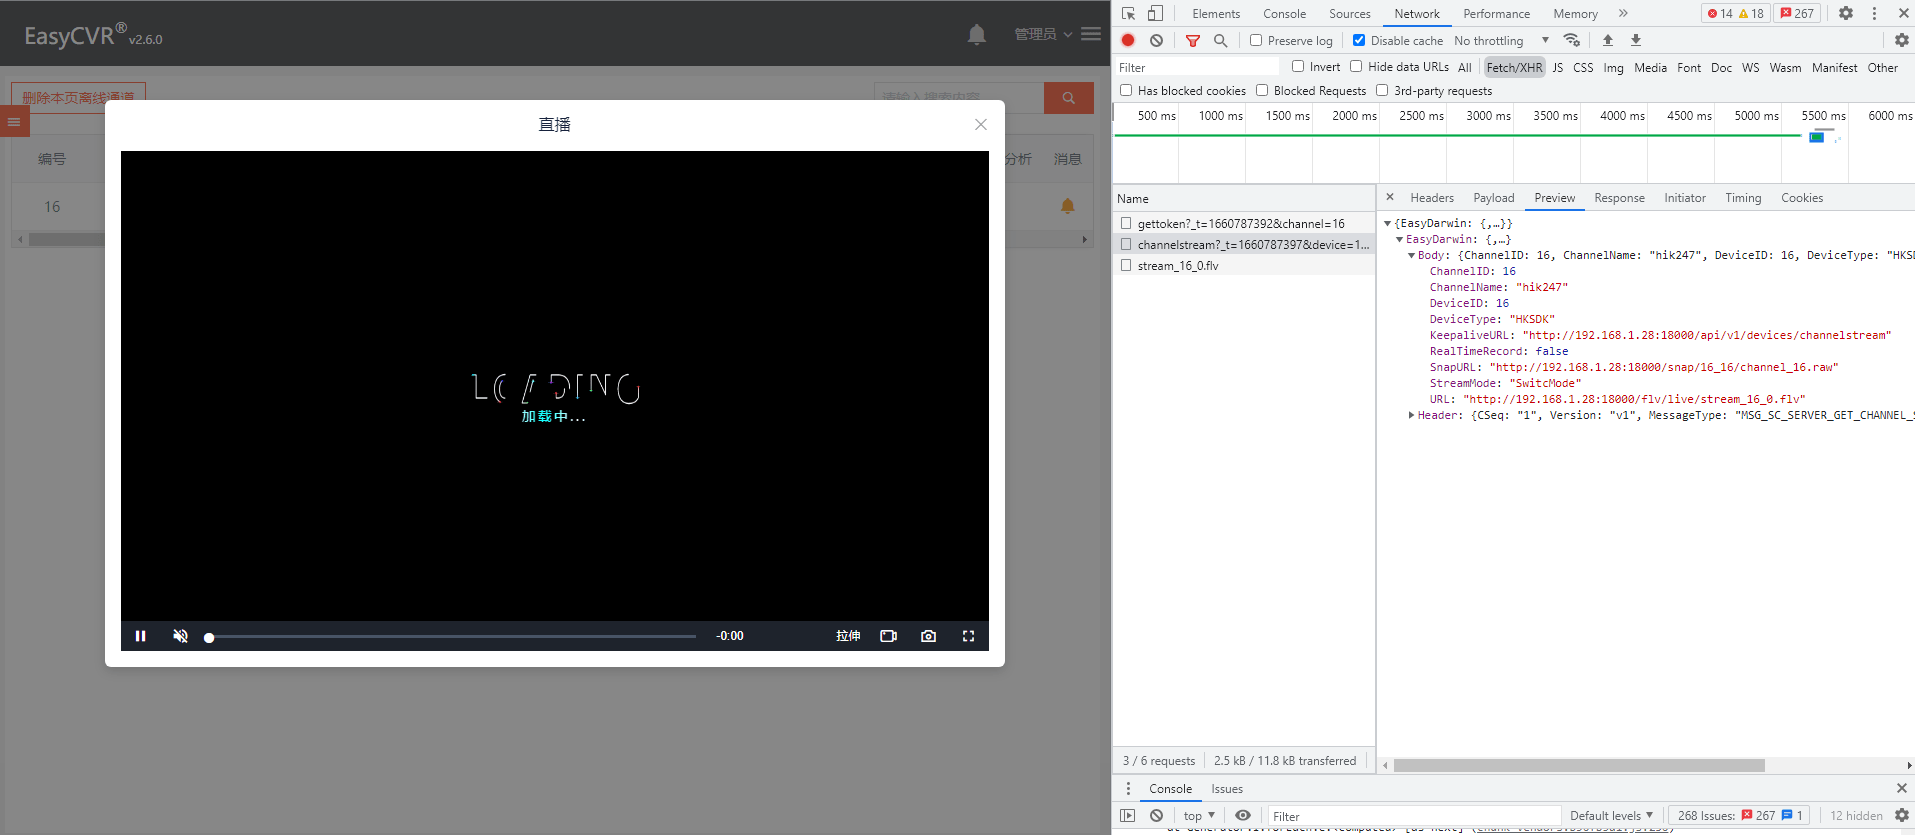The image size is (1915, 835).
Task: Import a HAR file
Action: point(1608,40)
